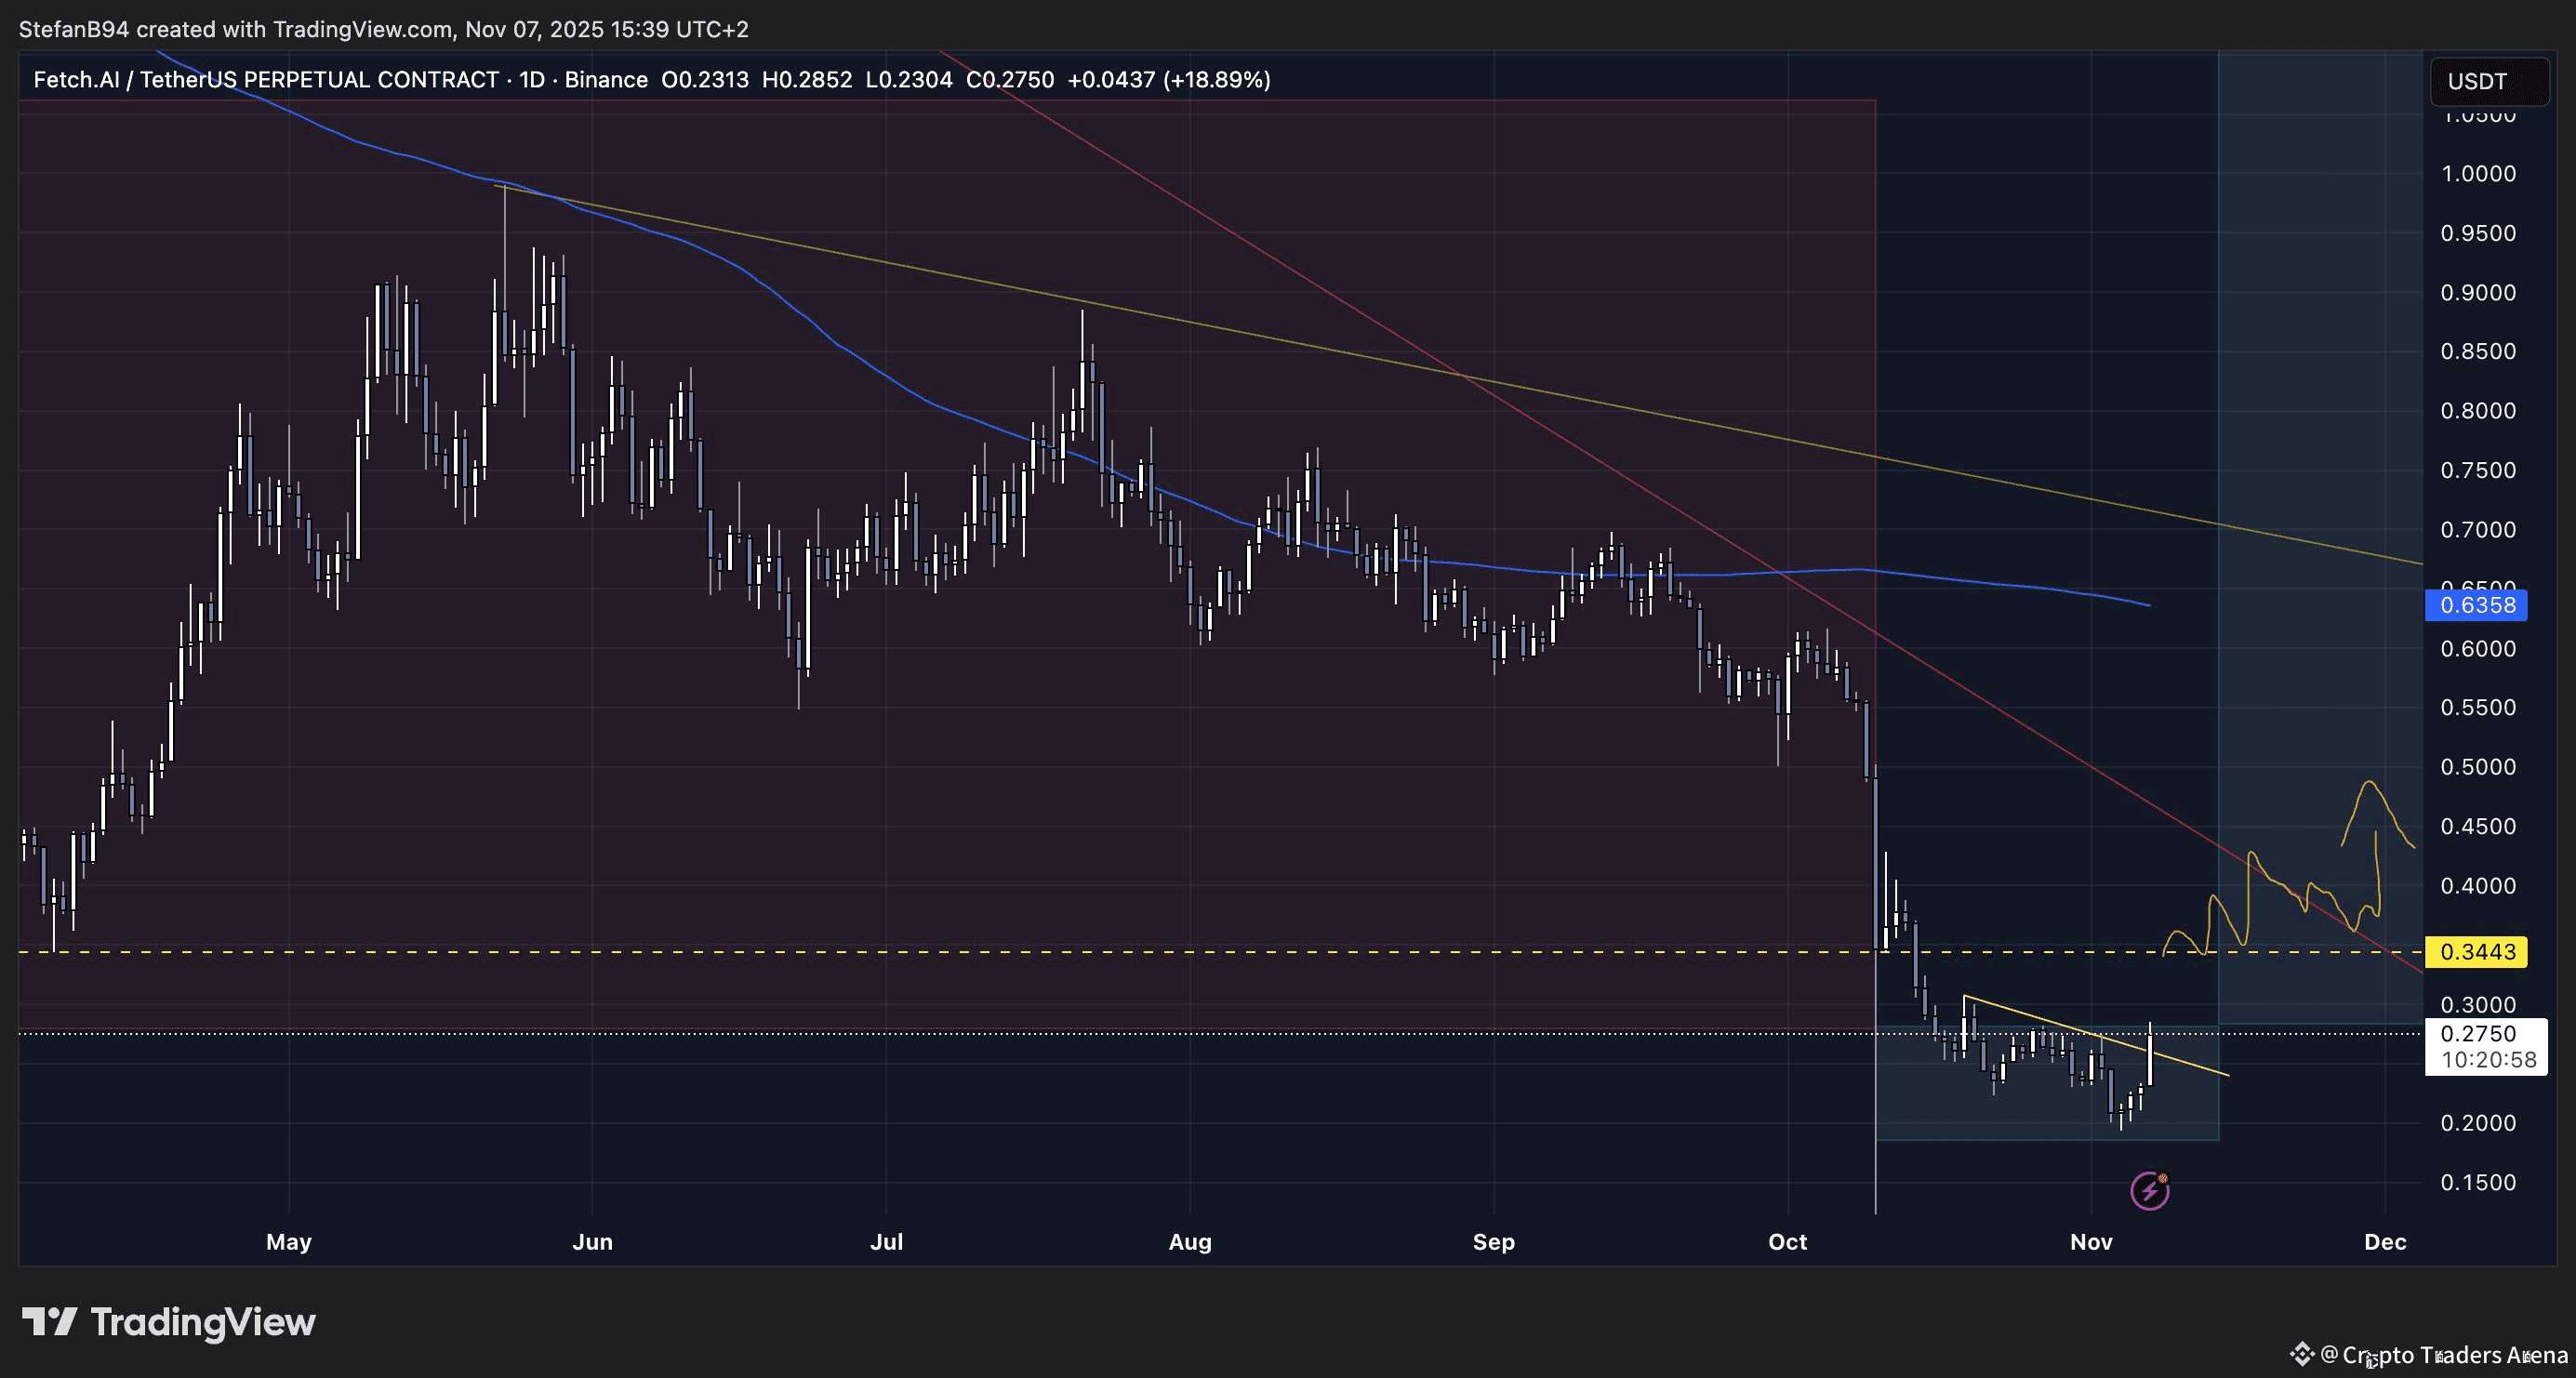Click the Sep label on the time axis
Screen dimensions: 2576x1378
(1494, 1242)
